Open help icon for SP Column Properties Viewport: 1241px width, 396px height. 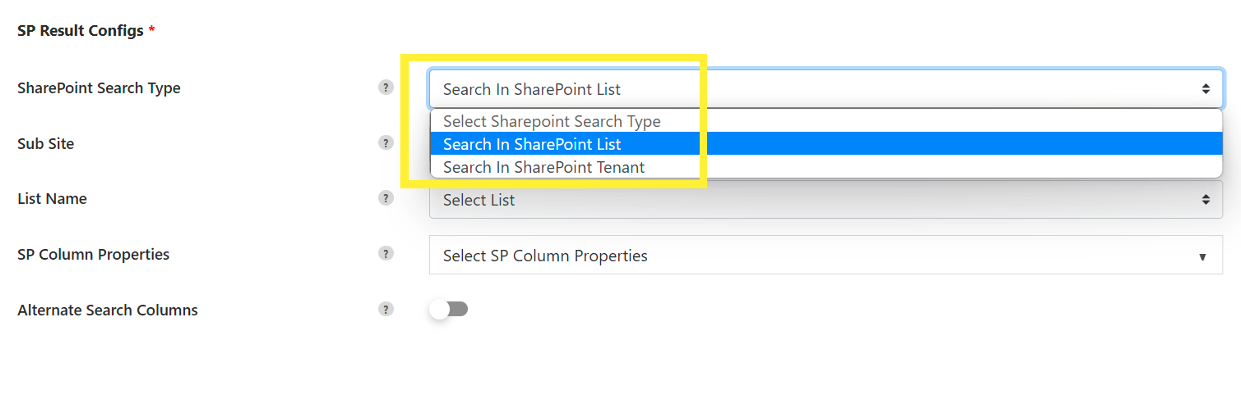coord(386,254)
